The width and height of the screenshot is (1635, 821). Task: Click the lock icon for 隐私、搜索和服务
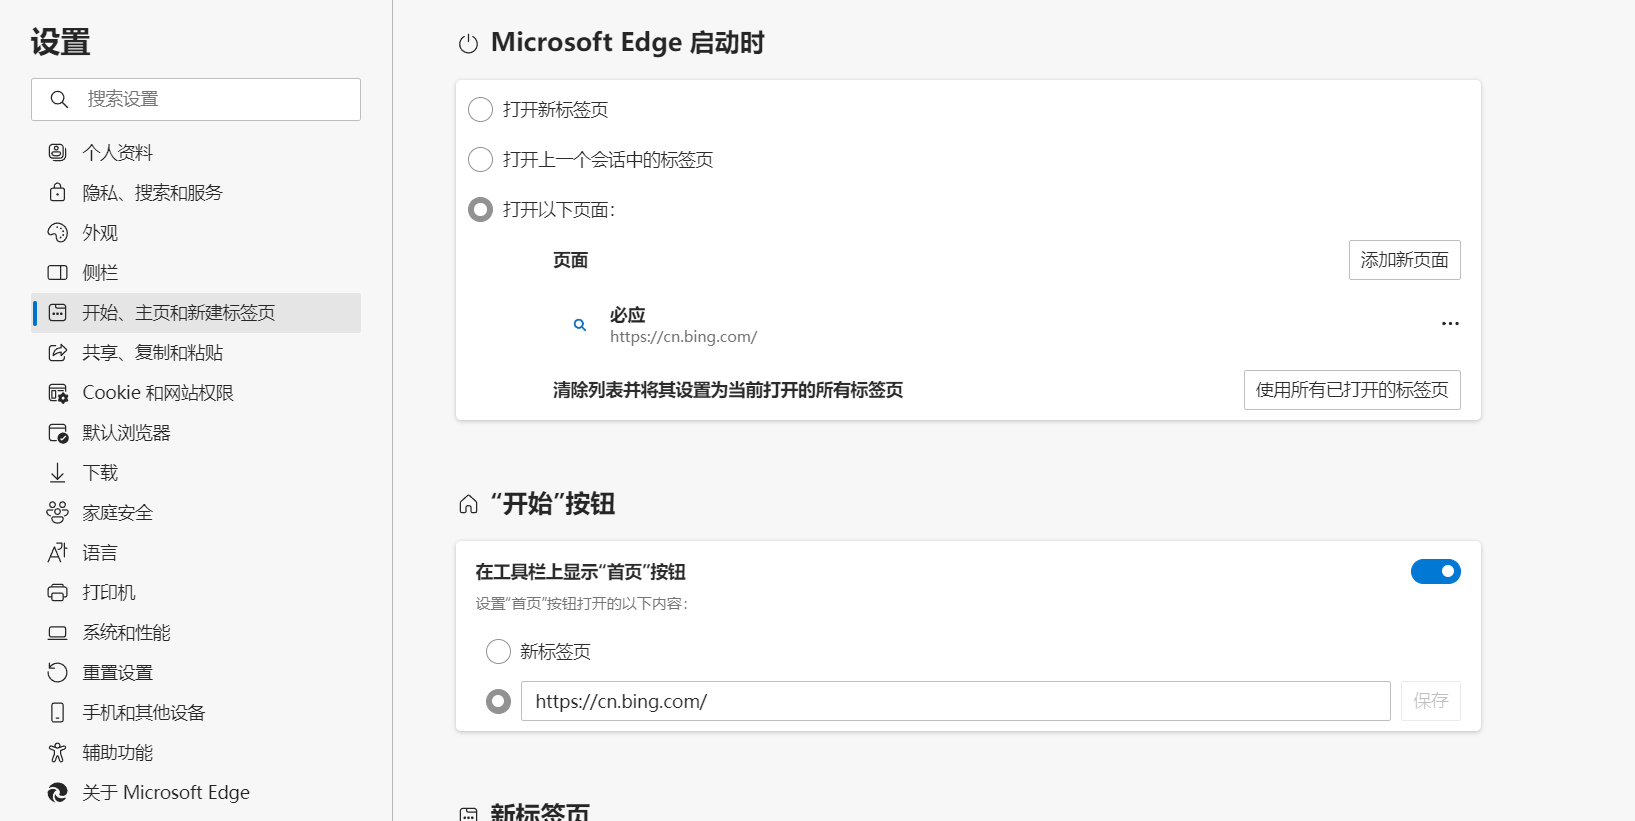coord(58,192)
